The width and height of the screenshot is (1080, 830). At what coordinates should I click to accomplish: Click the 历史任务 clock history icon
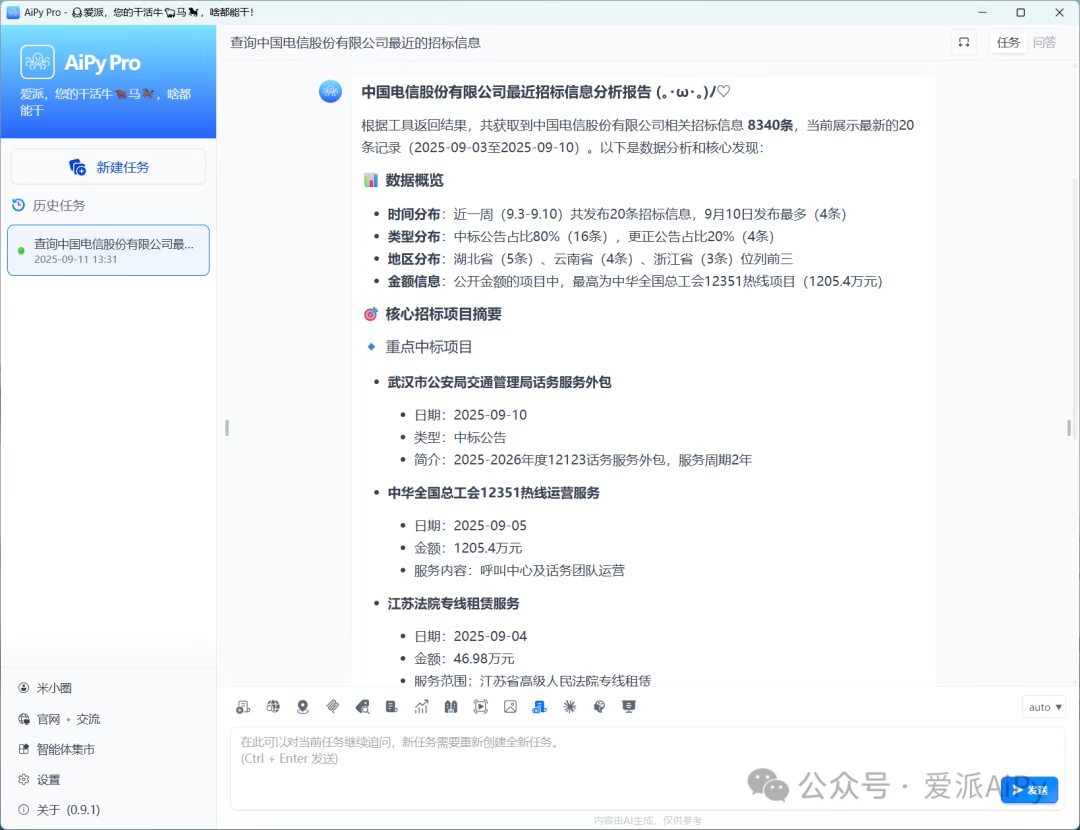point(19,205)
